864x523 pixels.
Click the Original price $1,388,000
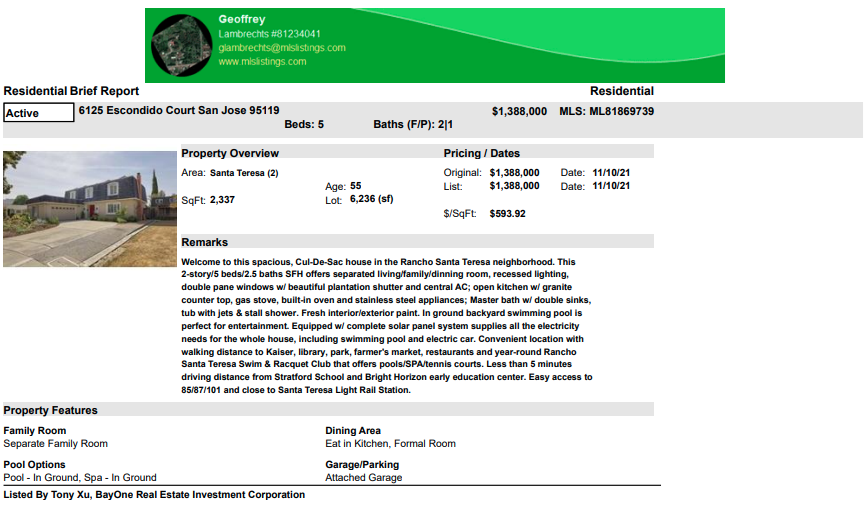(514, 173)
